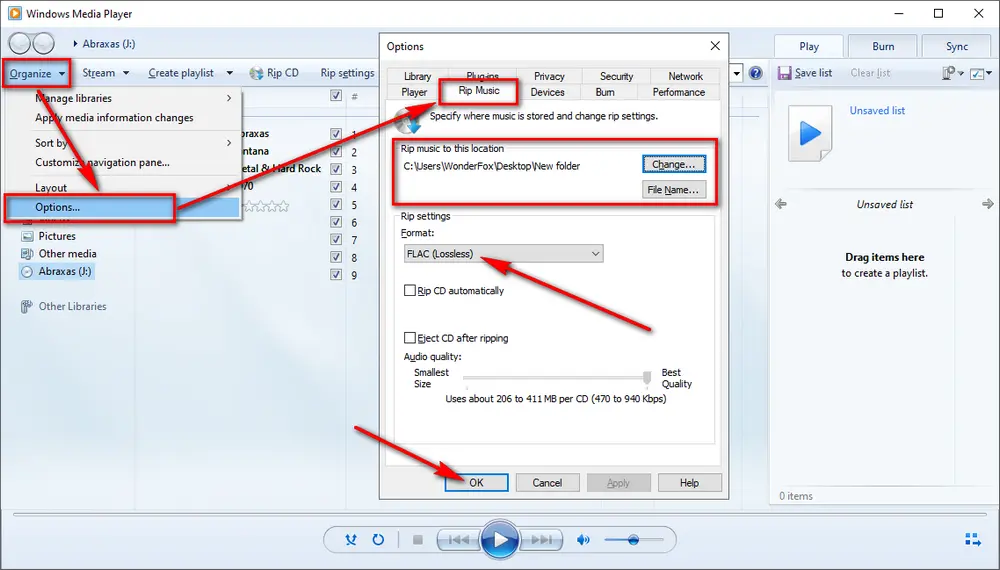1000x570 pixels.
Task: Toggle the repeat playback icon
Action: pyautogui.click(x=378, y=540)
